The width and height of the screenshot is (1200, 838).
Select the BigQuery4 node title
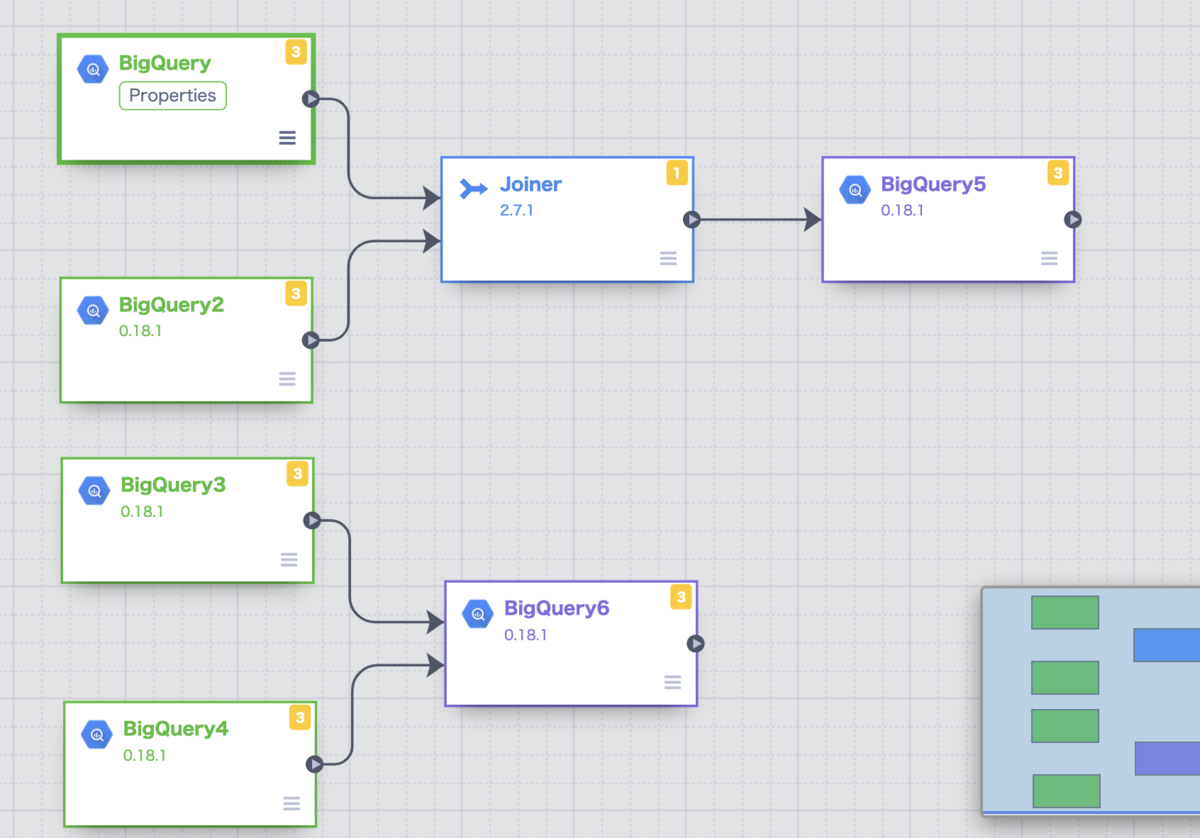[176, 729]
